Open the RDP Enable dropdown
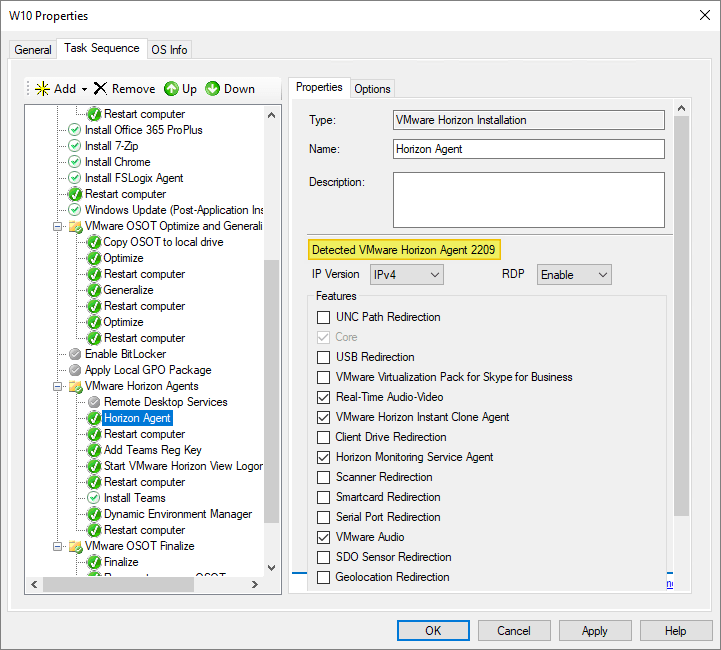This screenshot has height=650, width=721. pos(574,274)
